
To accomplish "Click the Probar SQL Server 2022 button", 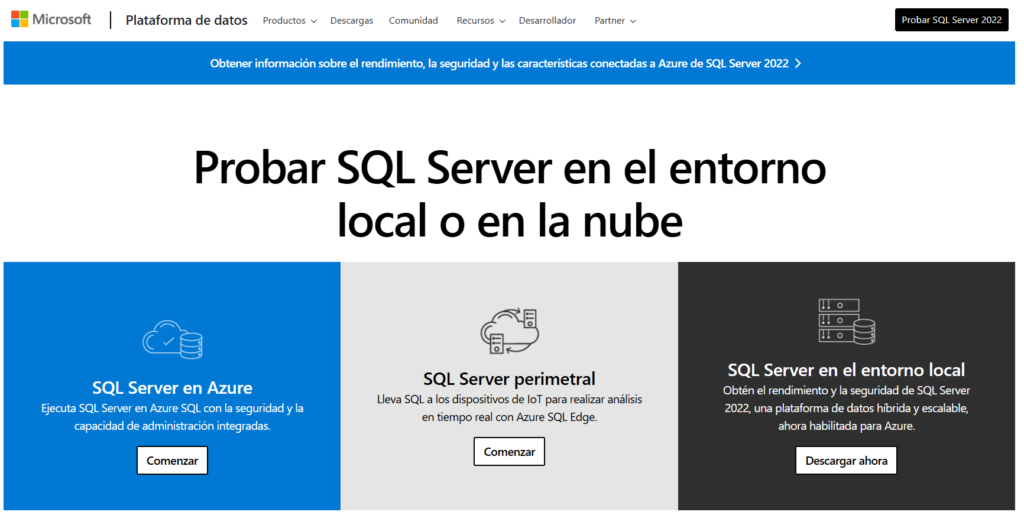I will [952, 20].
